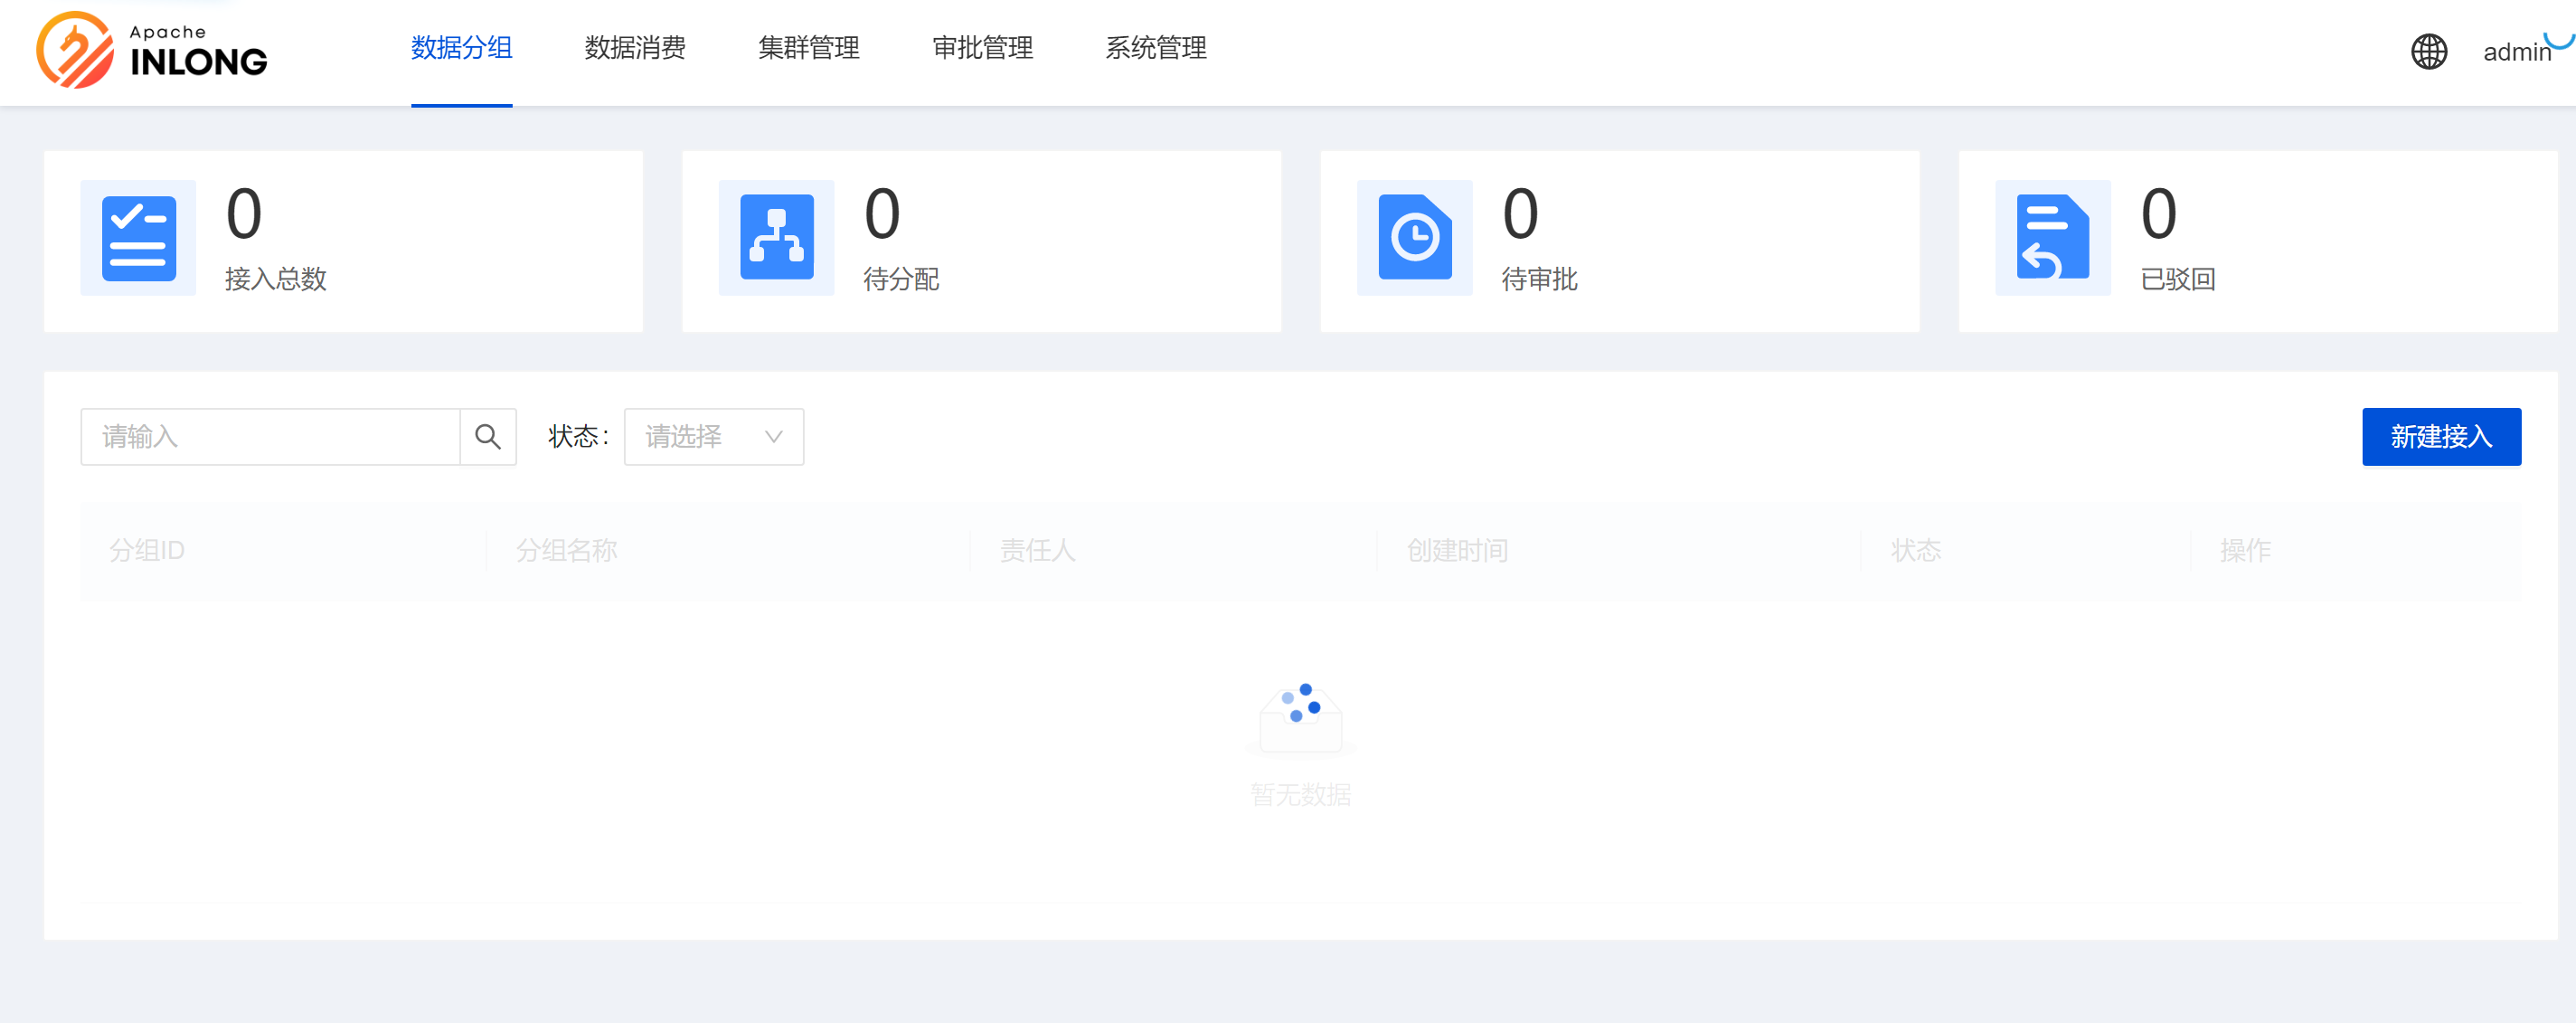Image resolution: width=2576 pixels, height=1023 pixels.
Task: Focus the 请输入 search input field
Action: tap(270, 437)
